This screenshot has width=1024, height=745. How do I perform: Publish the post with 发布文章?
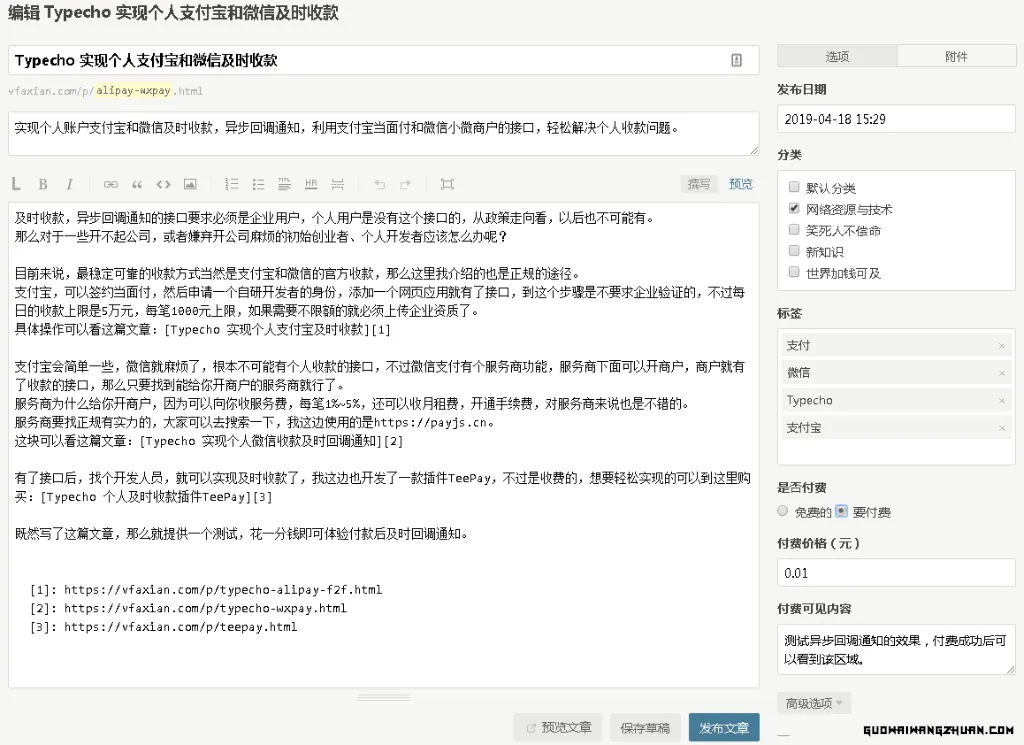pyautogui.click(x=724, y=727)
